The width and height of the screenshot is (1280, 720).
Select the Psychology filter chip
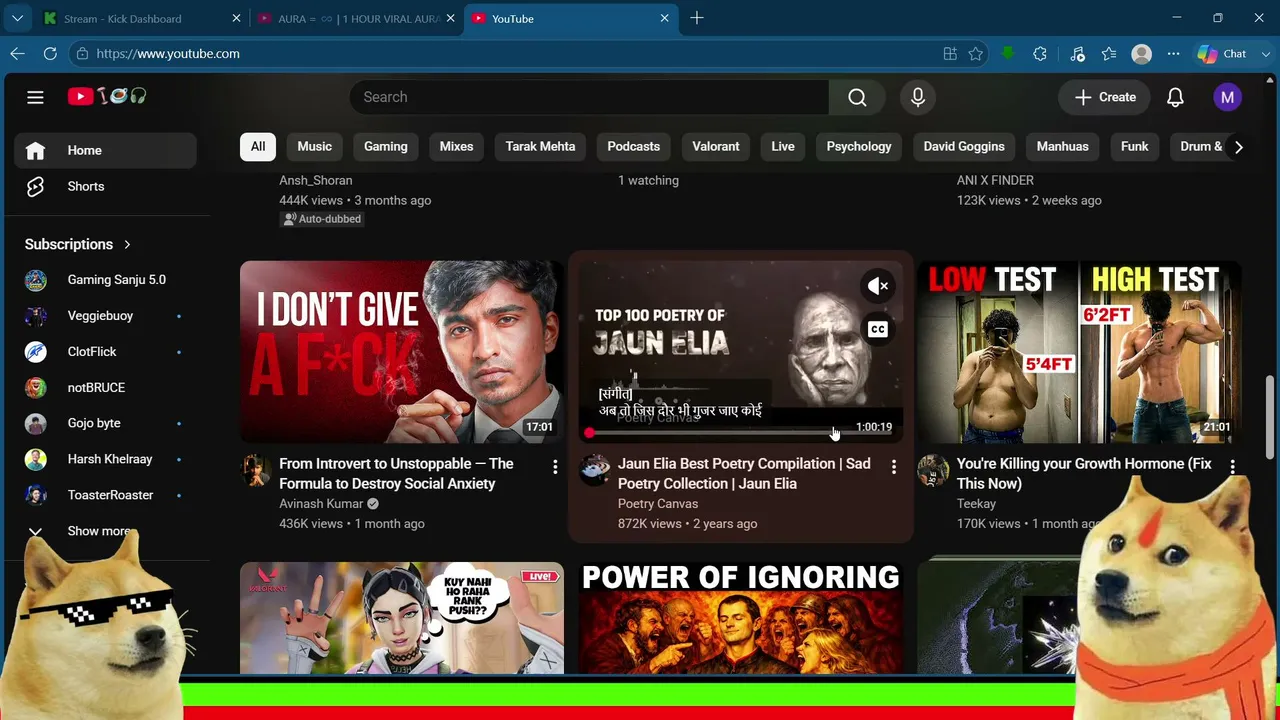[x=859, y=147]
